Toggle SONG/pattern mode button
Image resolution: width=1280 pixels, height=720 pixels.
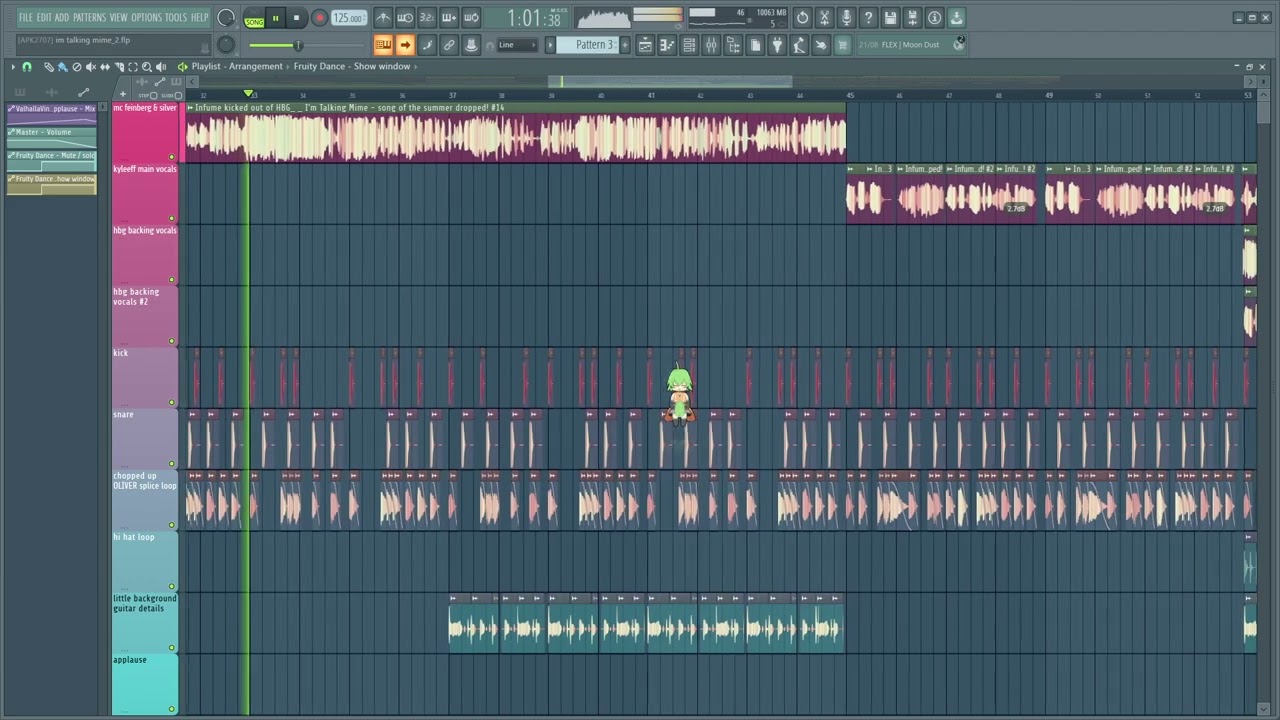pos(254,18)
